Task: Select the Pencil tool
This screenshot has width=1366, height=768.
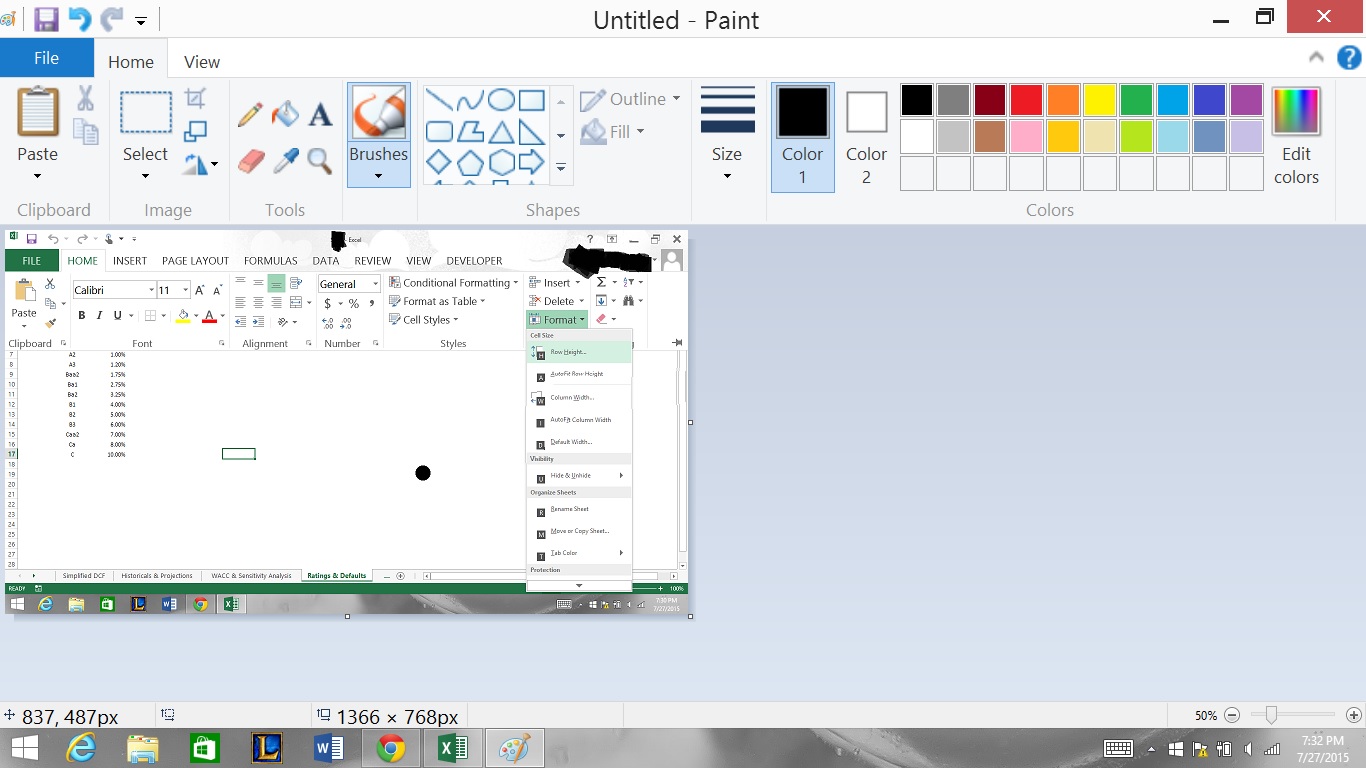Action: [x=250, y=114]
